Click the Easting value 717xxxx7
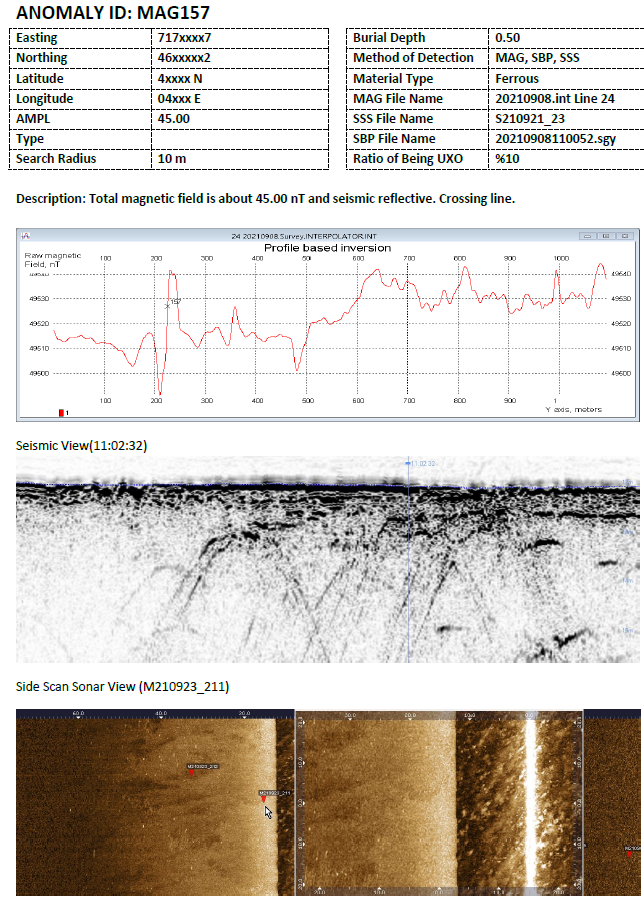 coord(184,38)
